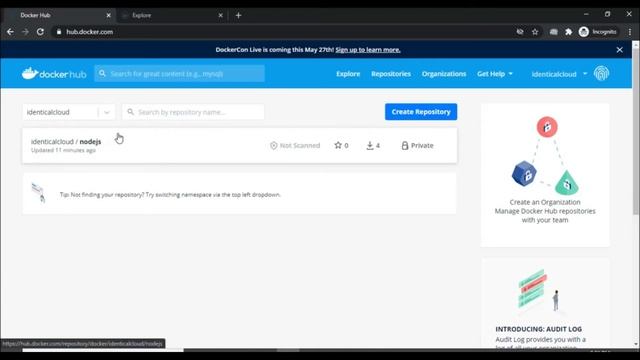Open the browser extensions puzzle icon

click(x=569, y=32)
